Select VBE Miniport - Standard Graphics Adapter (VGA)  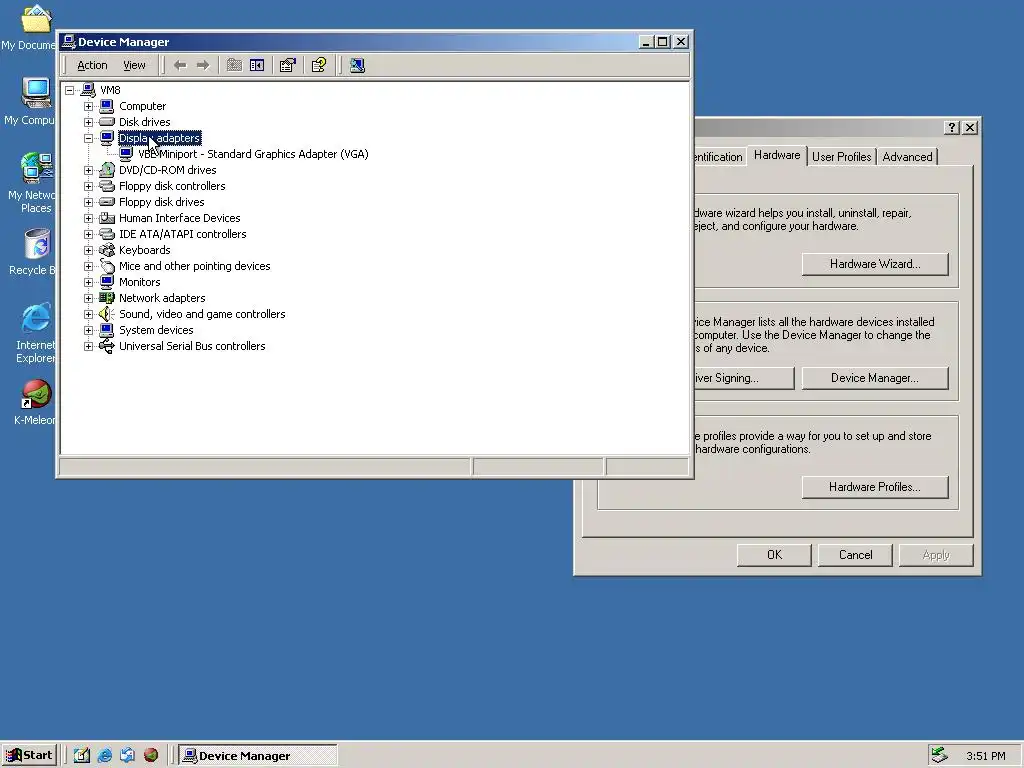tap(253, 154)
